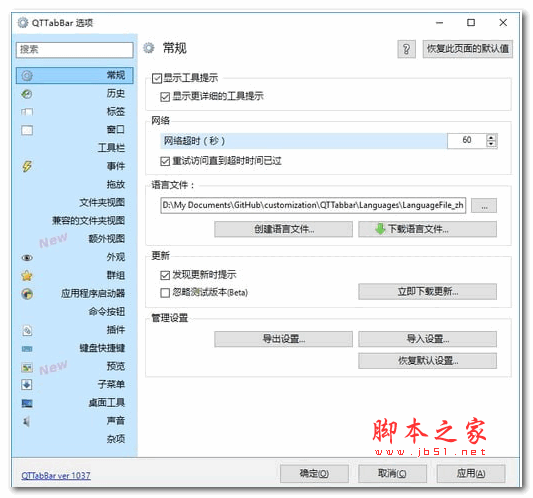Image resolution: width=533 pixels, height=498 pixels.
Task: Click the 插件 plugin icon in sidebar
Action: point(27,330)
